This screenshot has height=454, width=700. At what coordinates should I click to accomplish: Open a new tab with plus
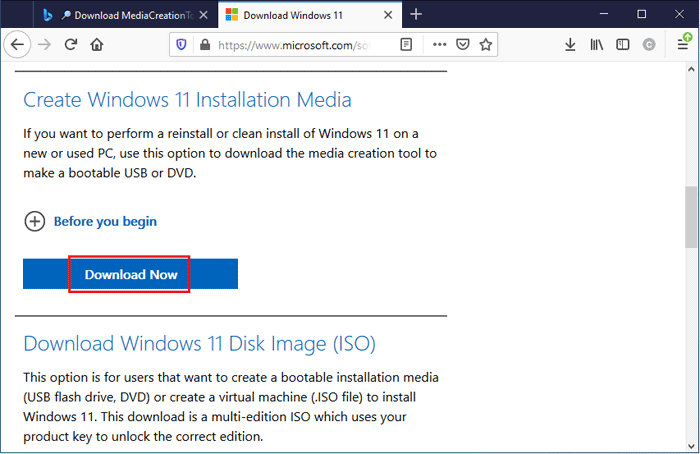(x=416, y=15)
